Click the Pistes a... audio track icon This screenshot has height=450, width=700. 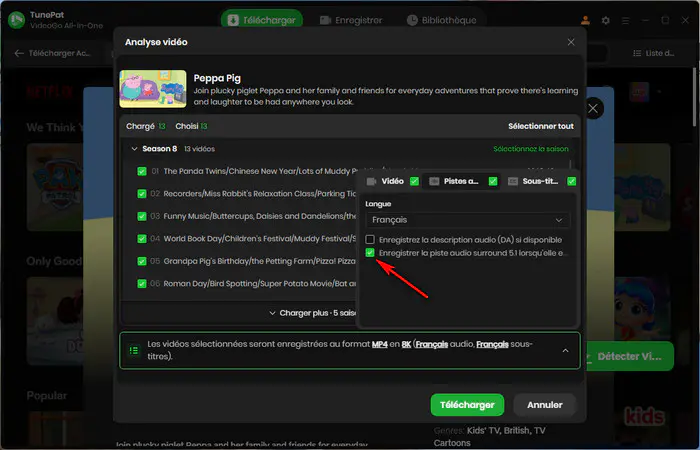tap(434, 181)
